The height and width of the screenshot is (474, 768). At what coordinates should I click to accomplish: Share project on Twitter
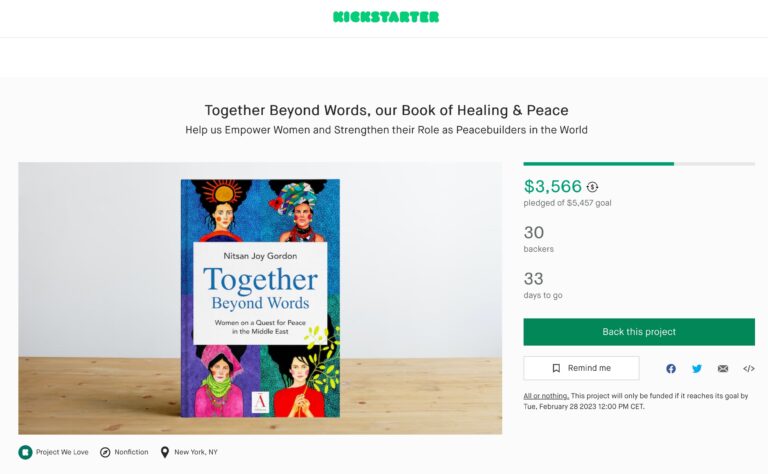pos(697,369)
